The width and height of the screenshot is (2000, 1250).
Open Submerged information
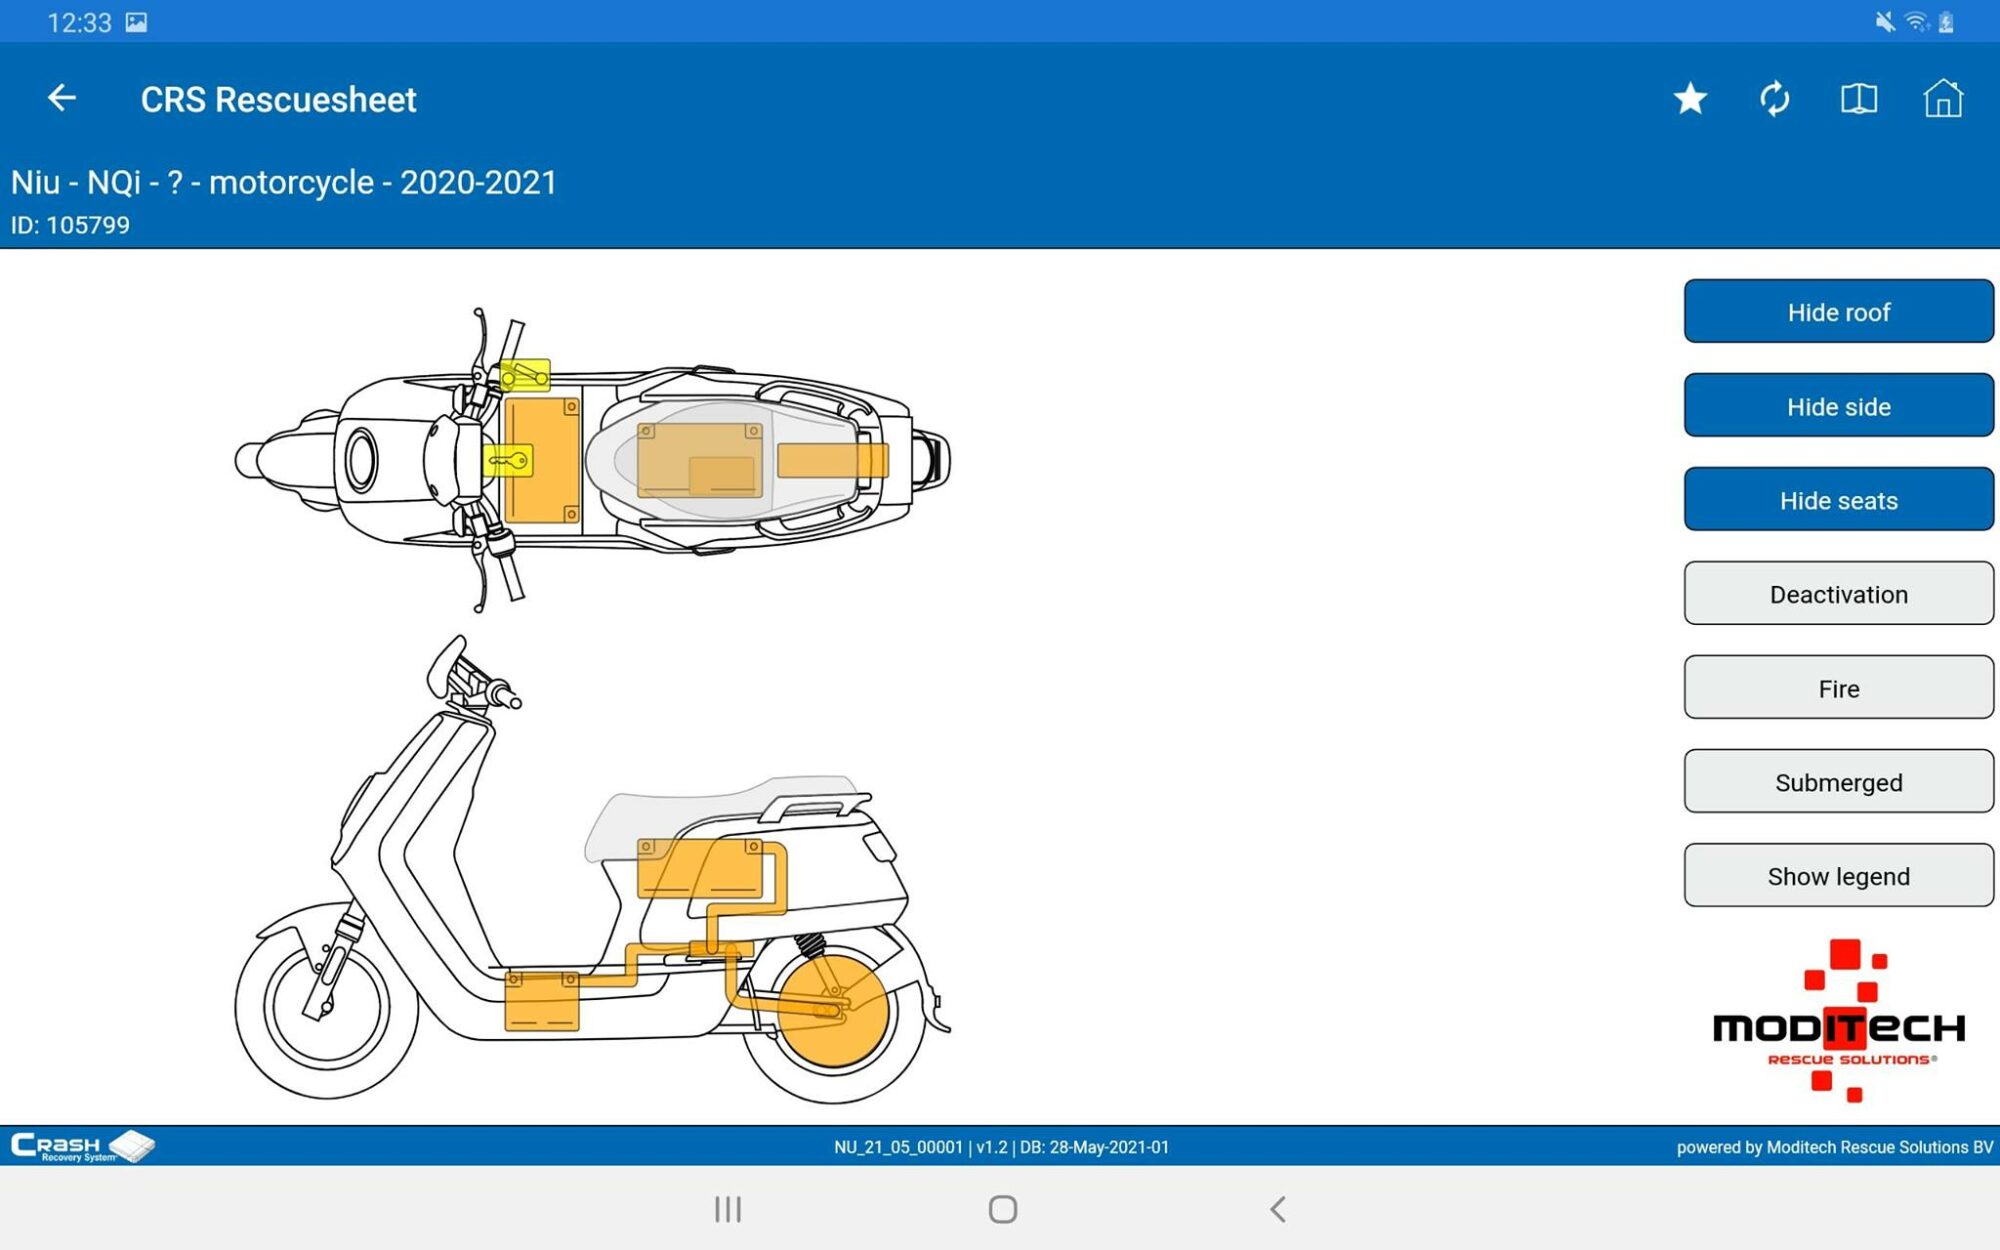pyautogui.click(x=1837, y=782)
